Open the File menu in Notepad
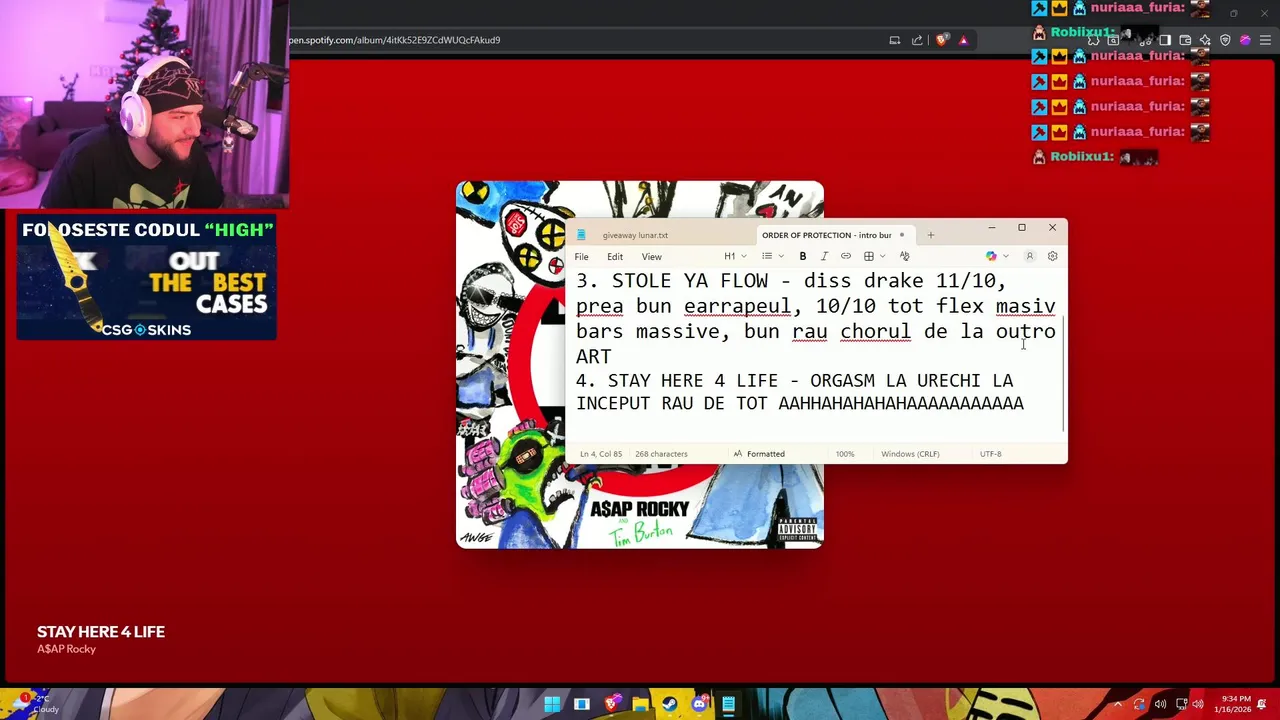The image size is (1280, 720). (x=581, y=257)
